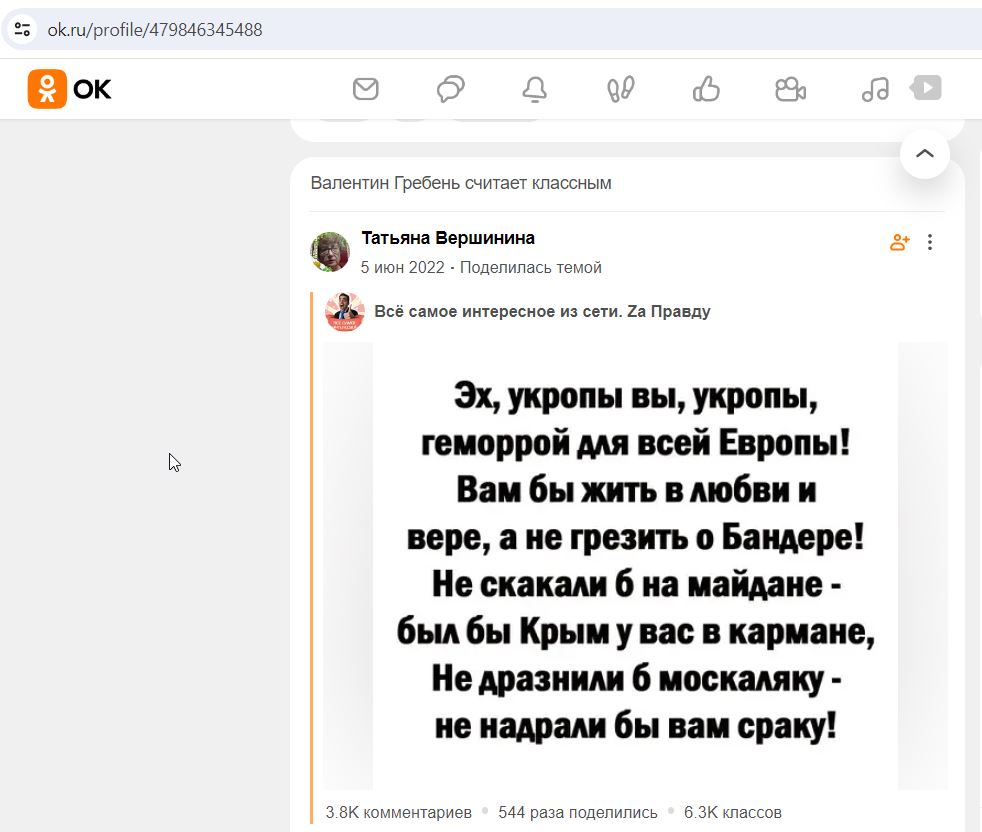Screen dimensions: 982x832
Task: Click the scroll-to-top chevron button
Action: coord(924,153)
